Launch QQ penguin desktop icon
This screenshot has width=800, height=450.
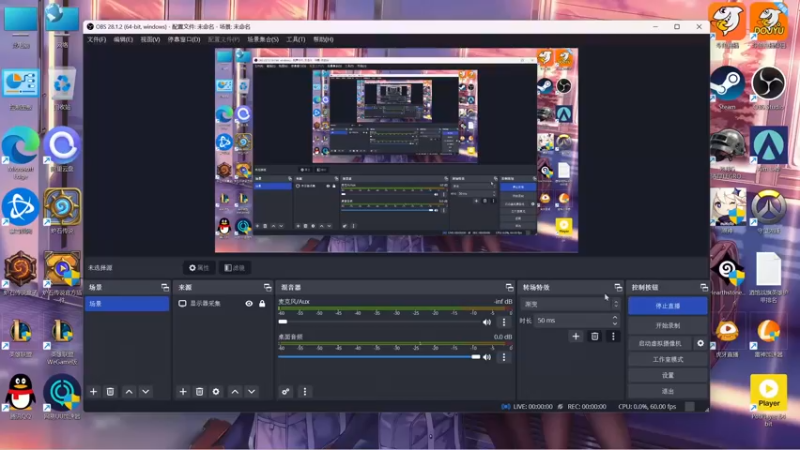tap(20, 396)
